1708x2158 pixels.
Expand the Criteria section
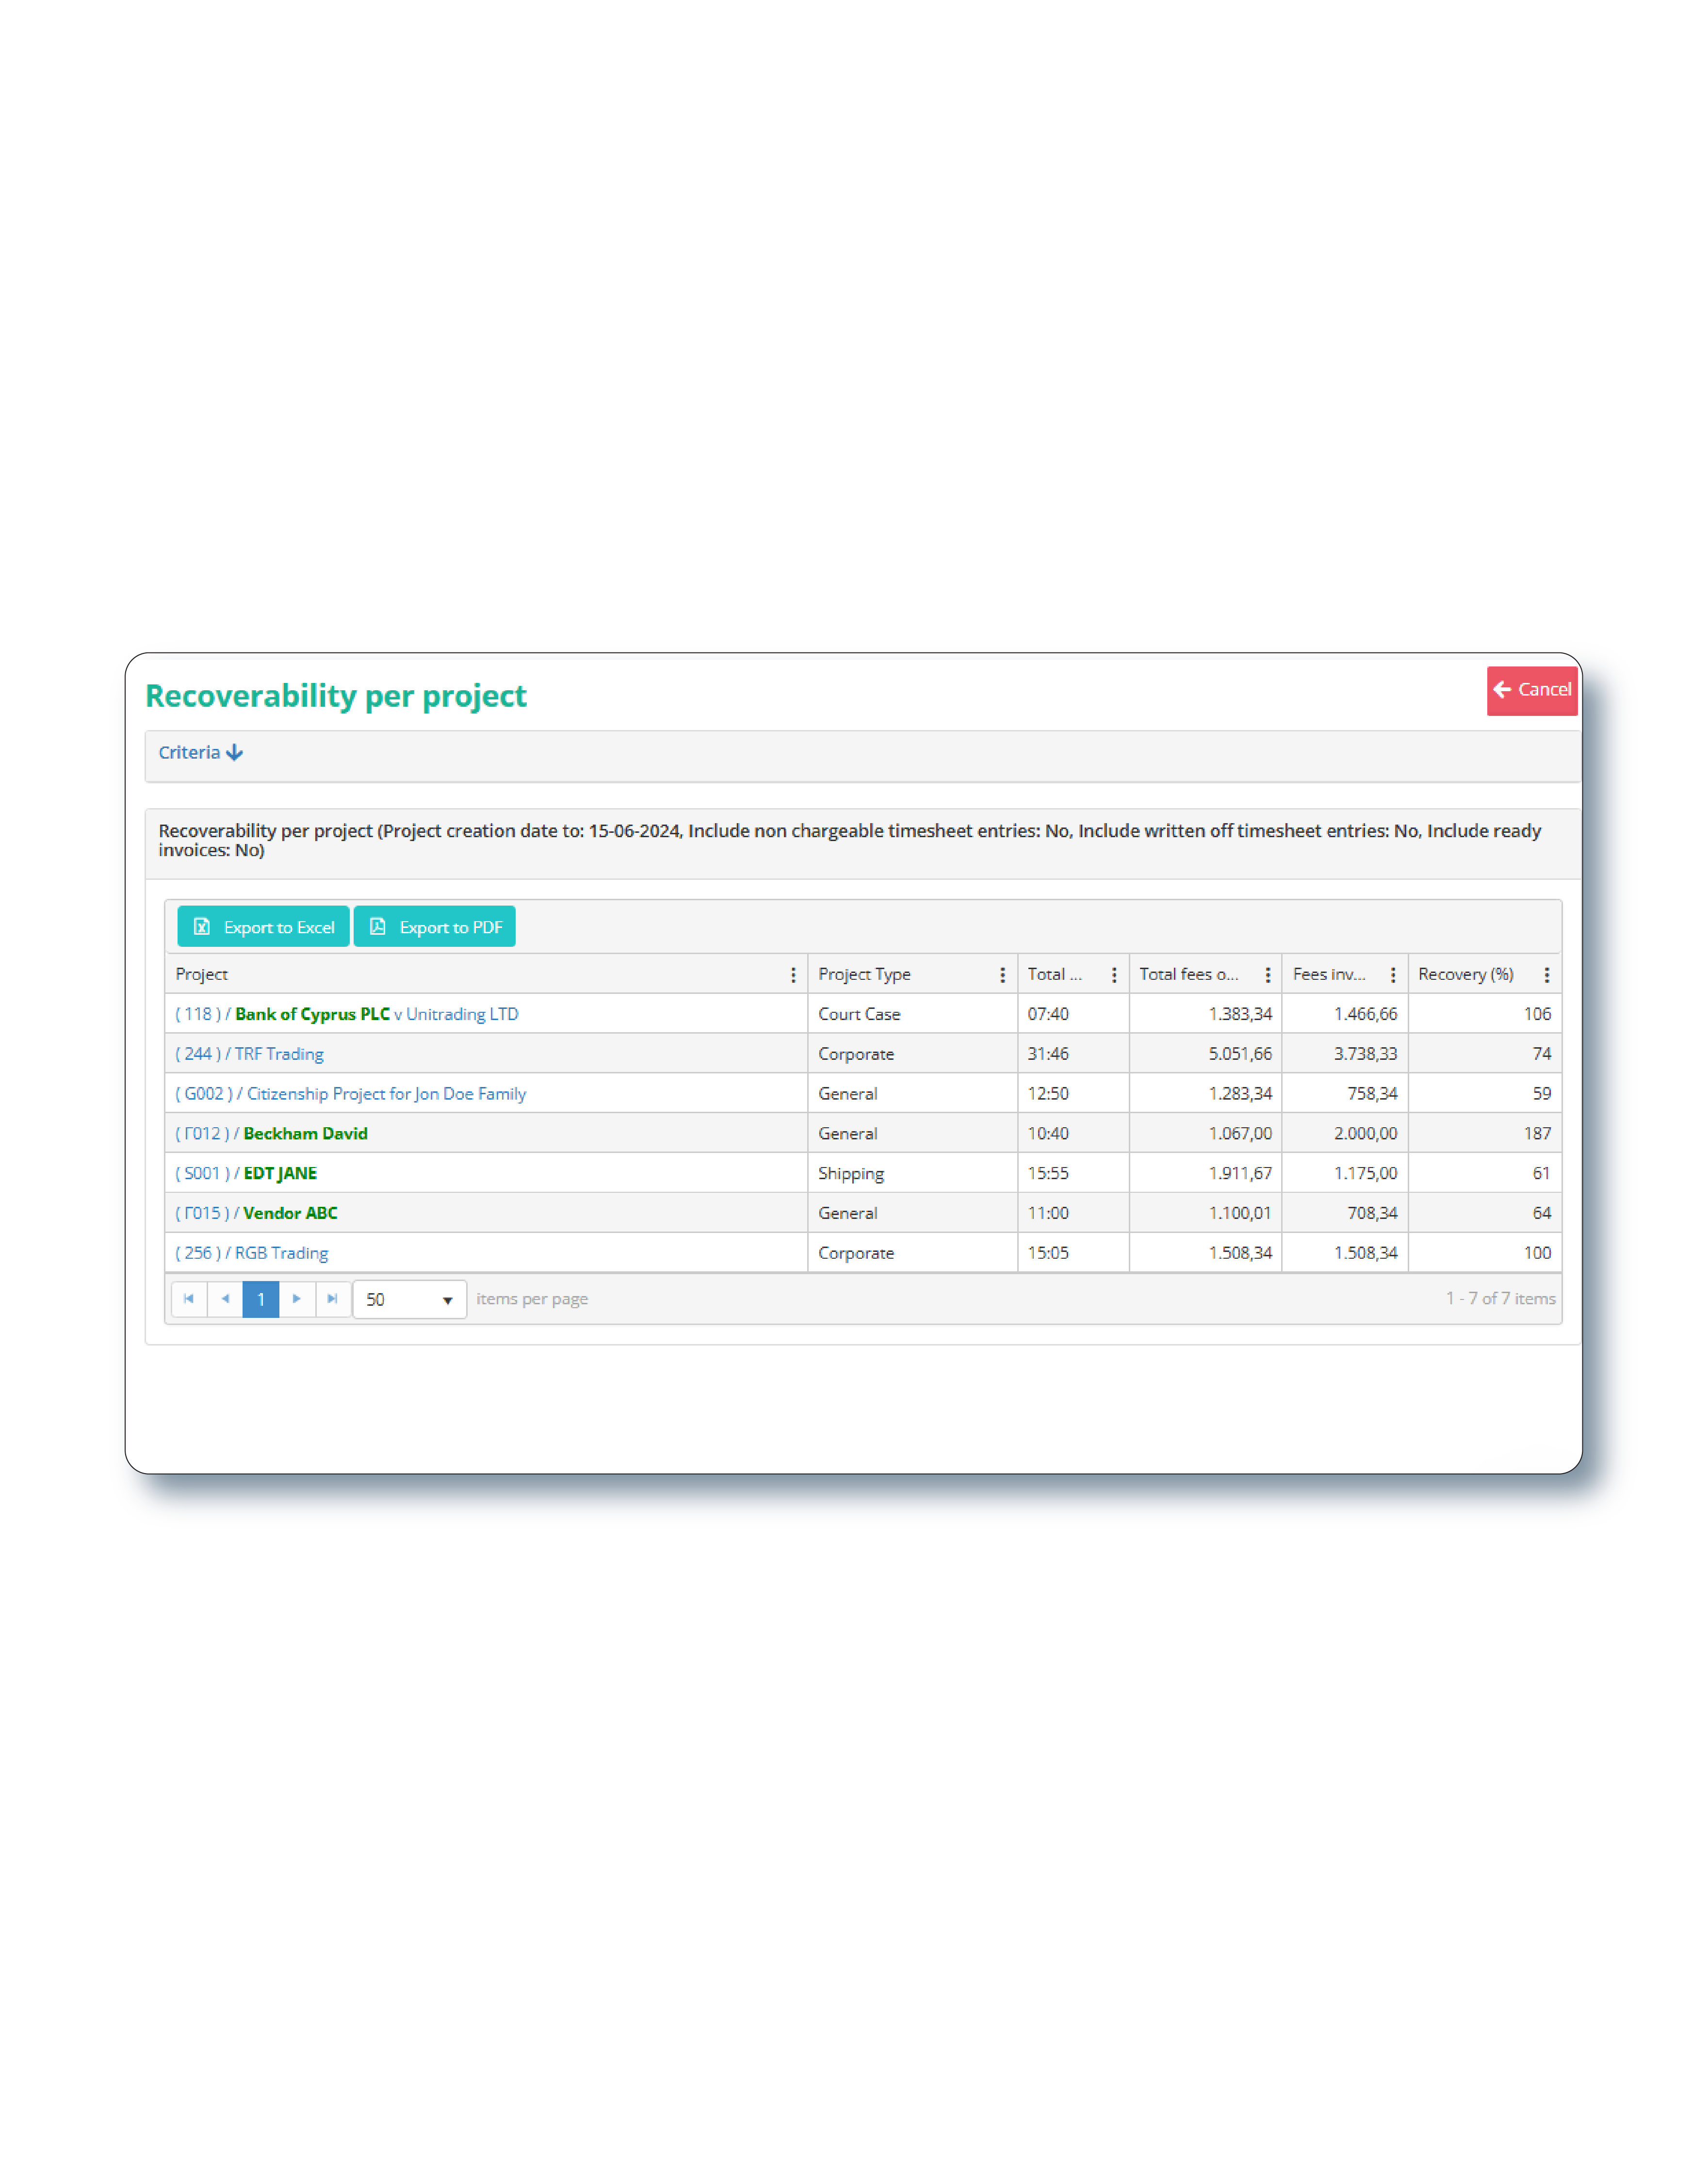point(201,753)
